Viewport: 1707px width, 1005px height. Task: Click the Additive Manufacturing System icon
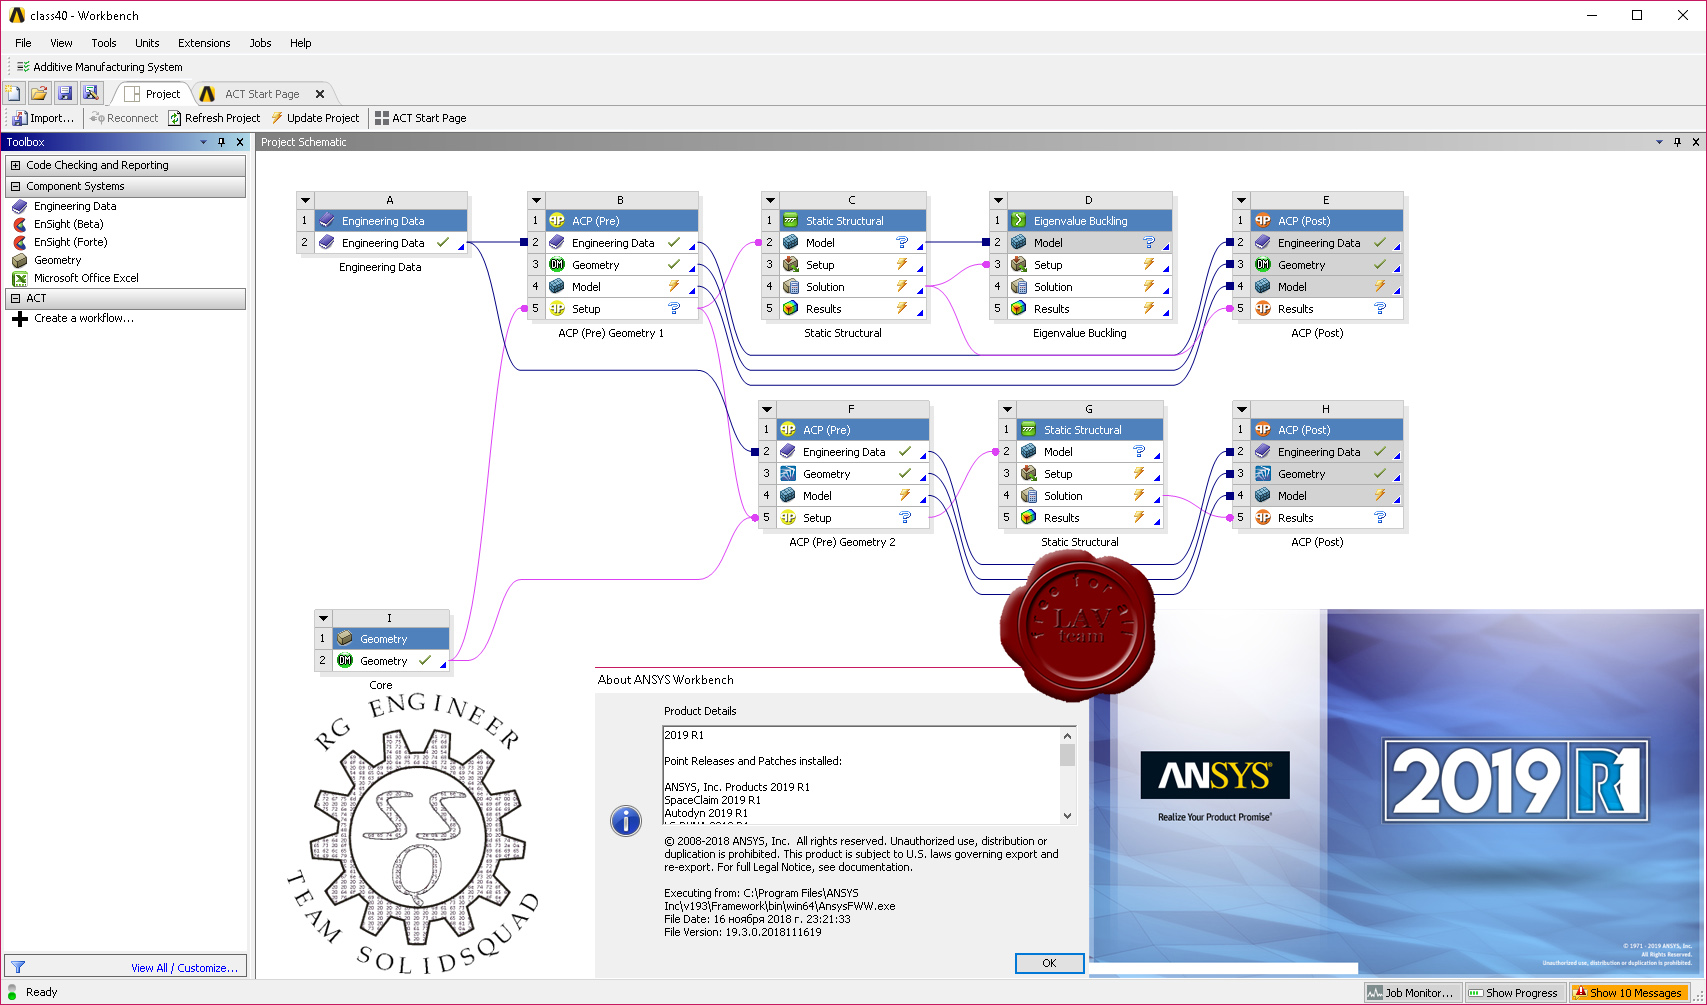(23, 67)
